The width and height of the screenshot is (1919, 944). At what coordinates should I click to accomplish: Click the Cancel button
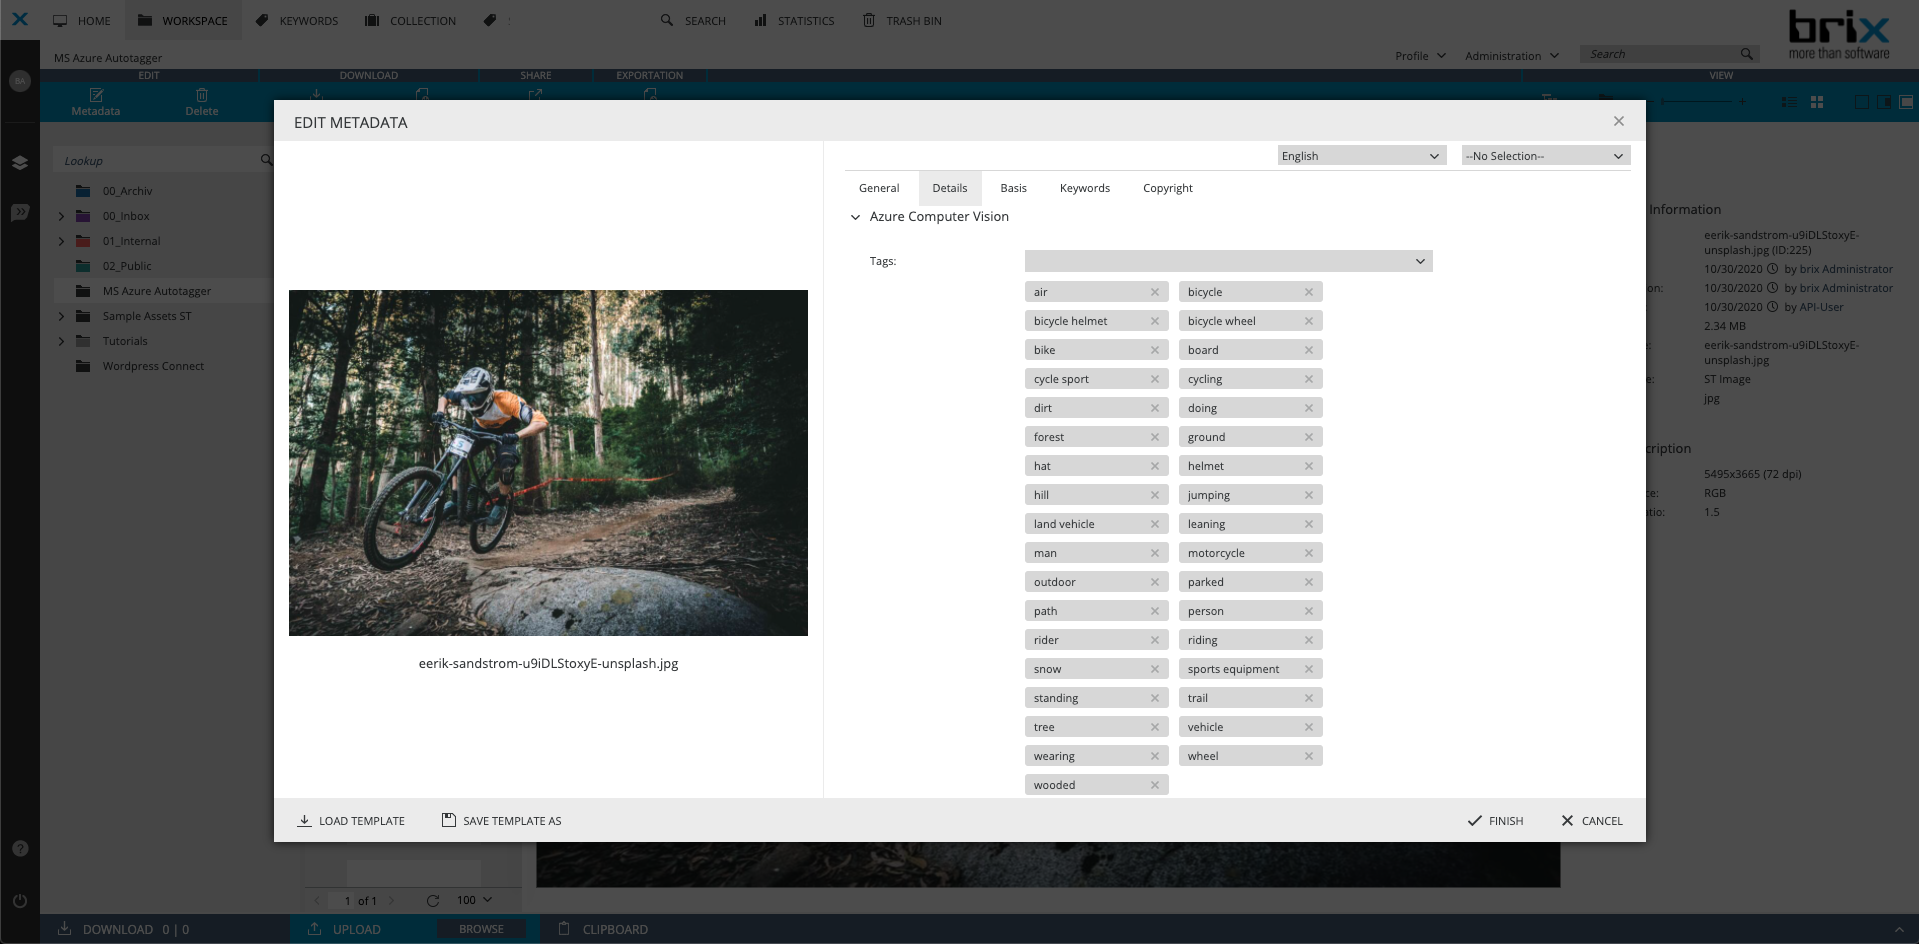(1592, 821)
